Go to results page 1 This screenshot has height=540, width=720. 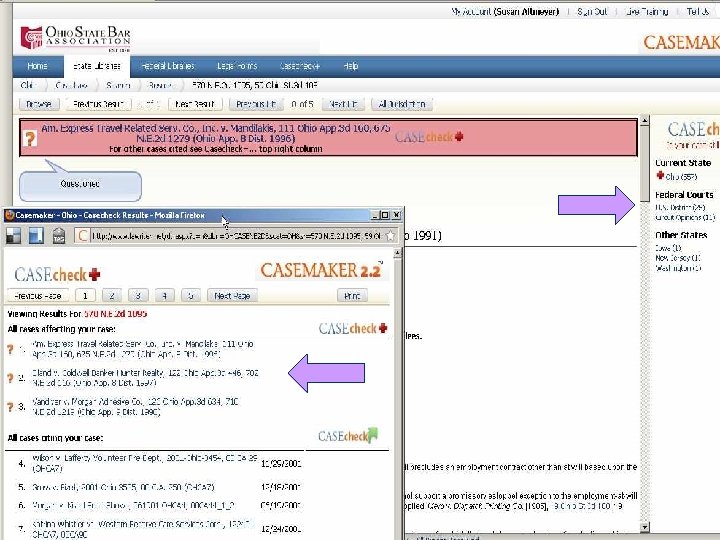click(x=85, y=296)
